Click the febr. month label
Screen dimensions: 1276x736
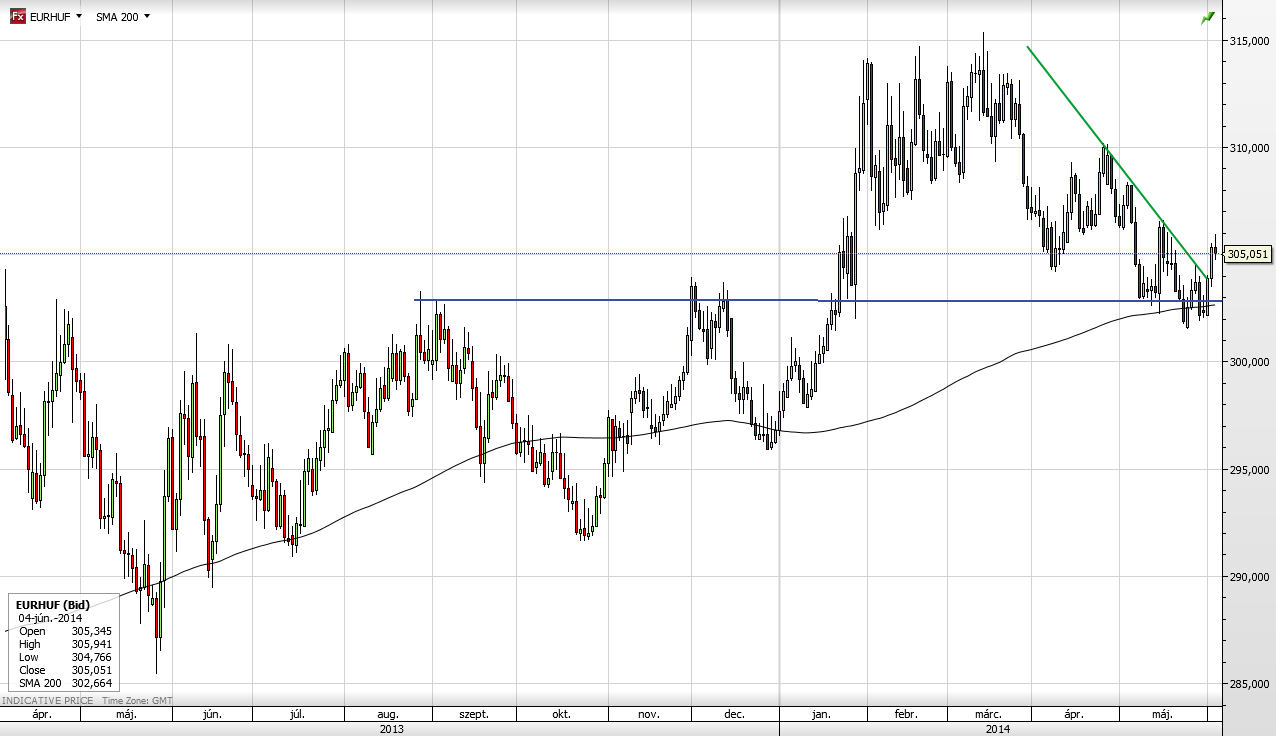(x=906, y=715)
